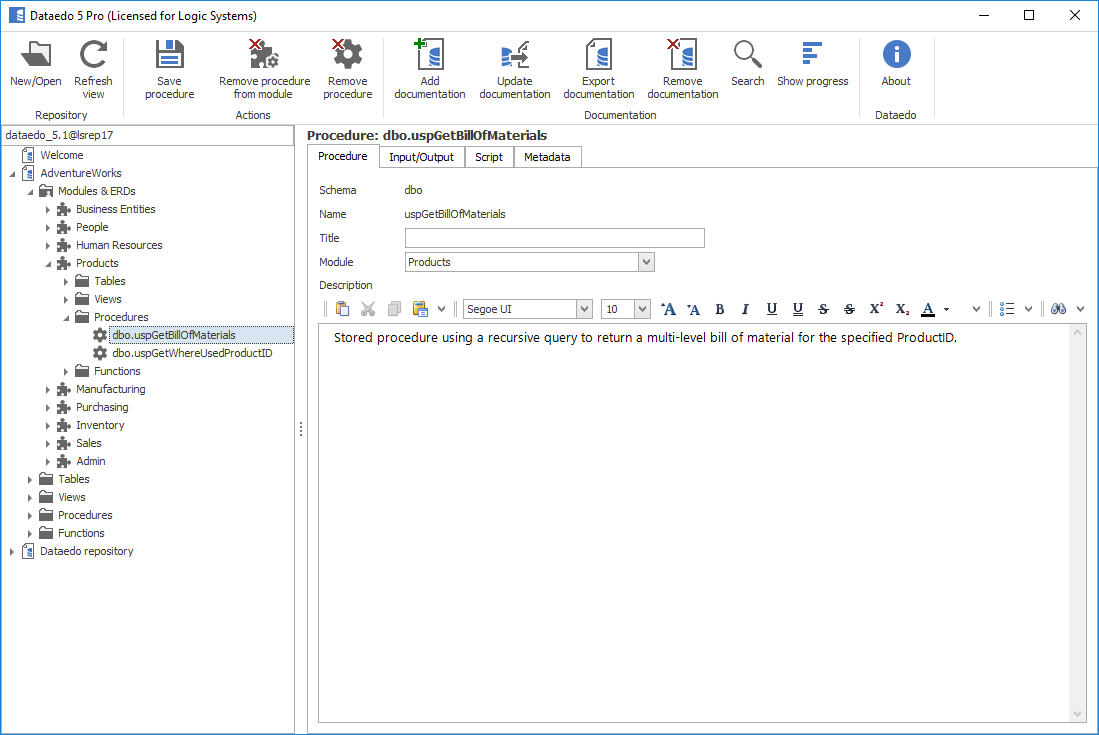The height and width of the screenshot is (735, 1099).
Task: Open the Module dropdown showing Products
Action: point(646,262)
